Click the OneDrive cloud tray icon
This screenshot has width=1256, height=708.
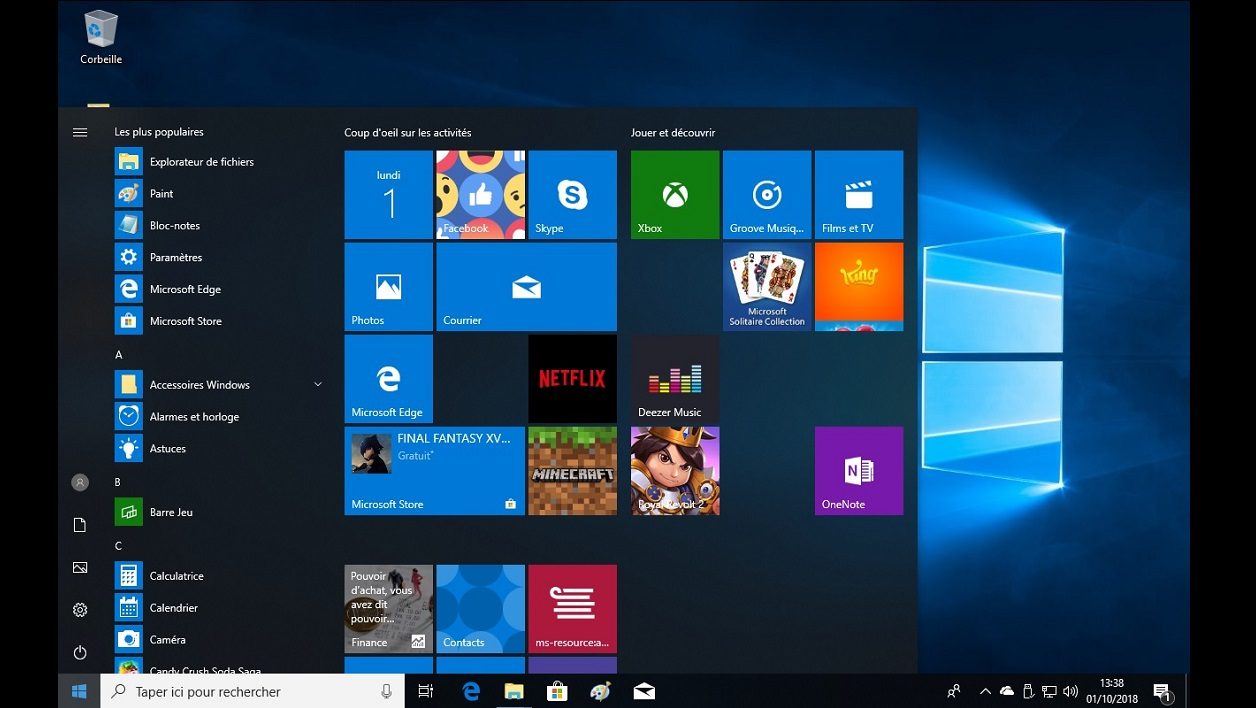coord(1007,691)
